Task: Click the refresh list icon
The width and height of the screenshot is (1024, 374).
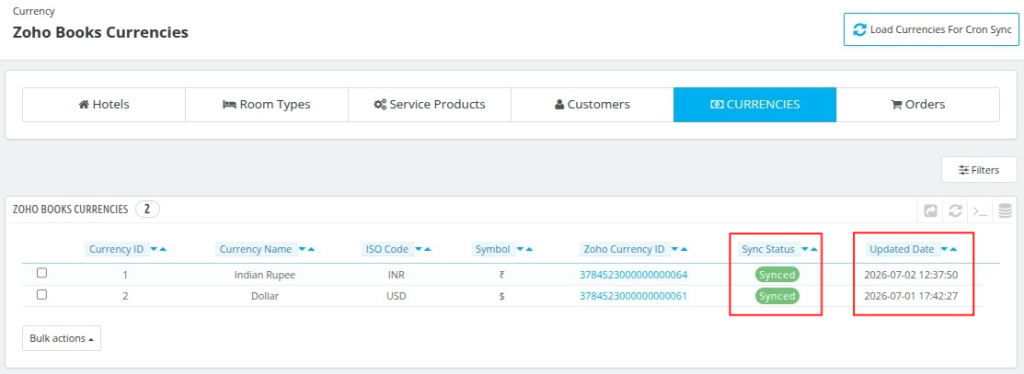Action: coord(955,211)
